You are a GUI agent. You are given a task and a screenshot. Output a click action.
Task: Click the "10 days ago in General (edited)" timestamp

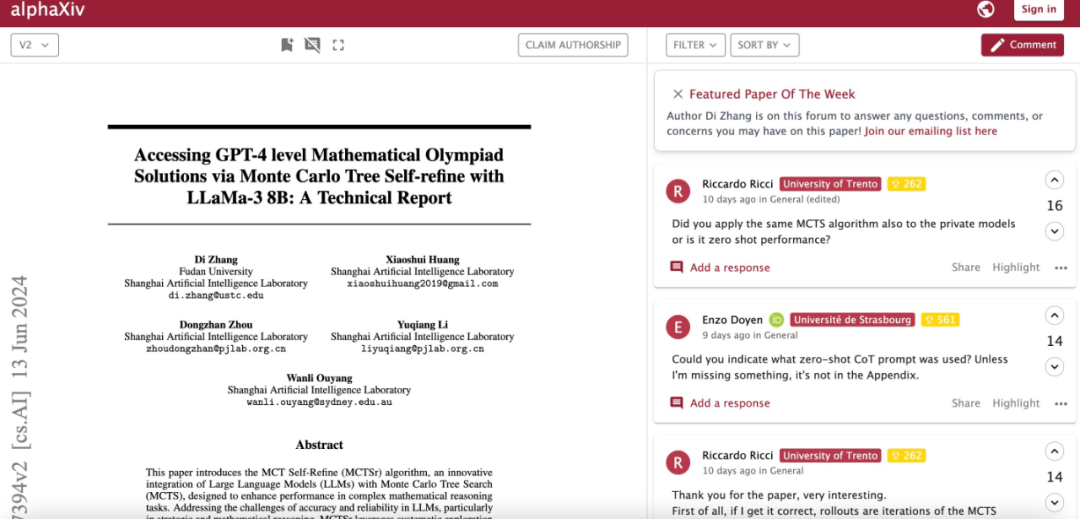tap(771, 200)
